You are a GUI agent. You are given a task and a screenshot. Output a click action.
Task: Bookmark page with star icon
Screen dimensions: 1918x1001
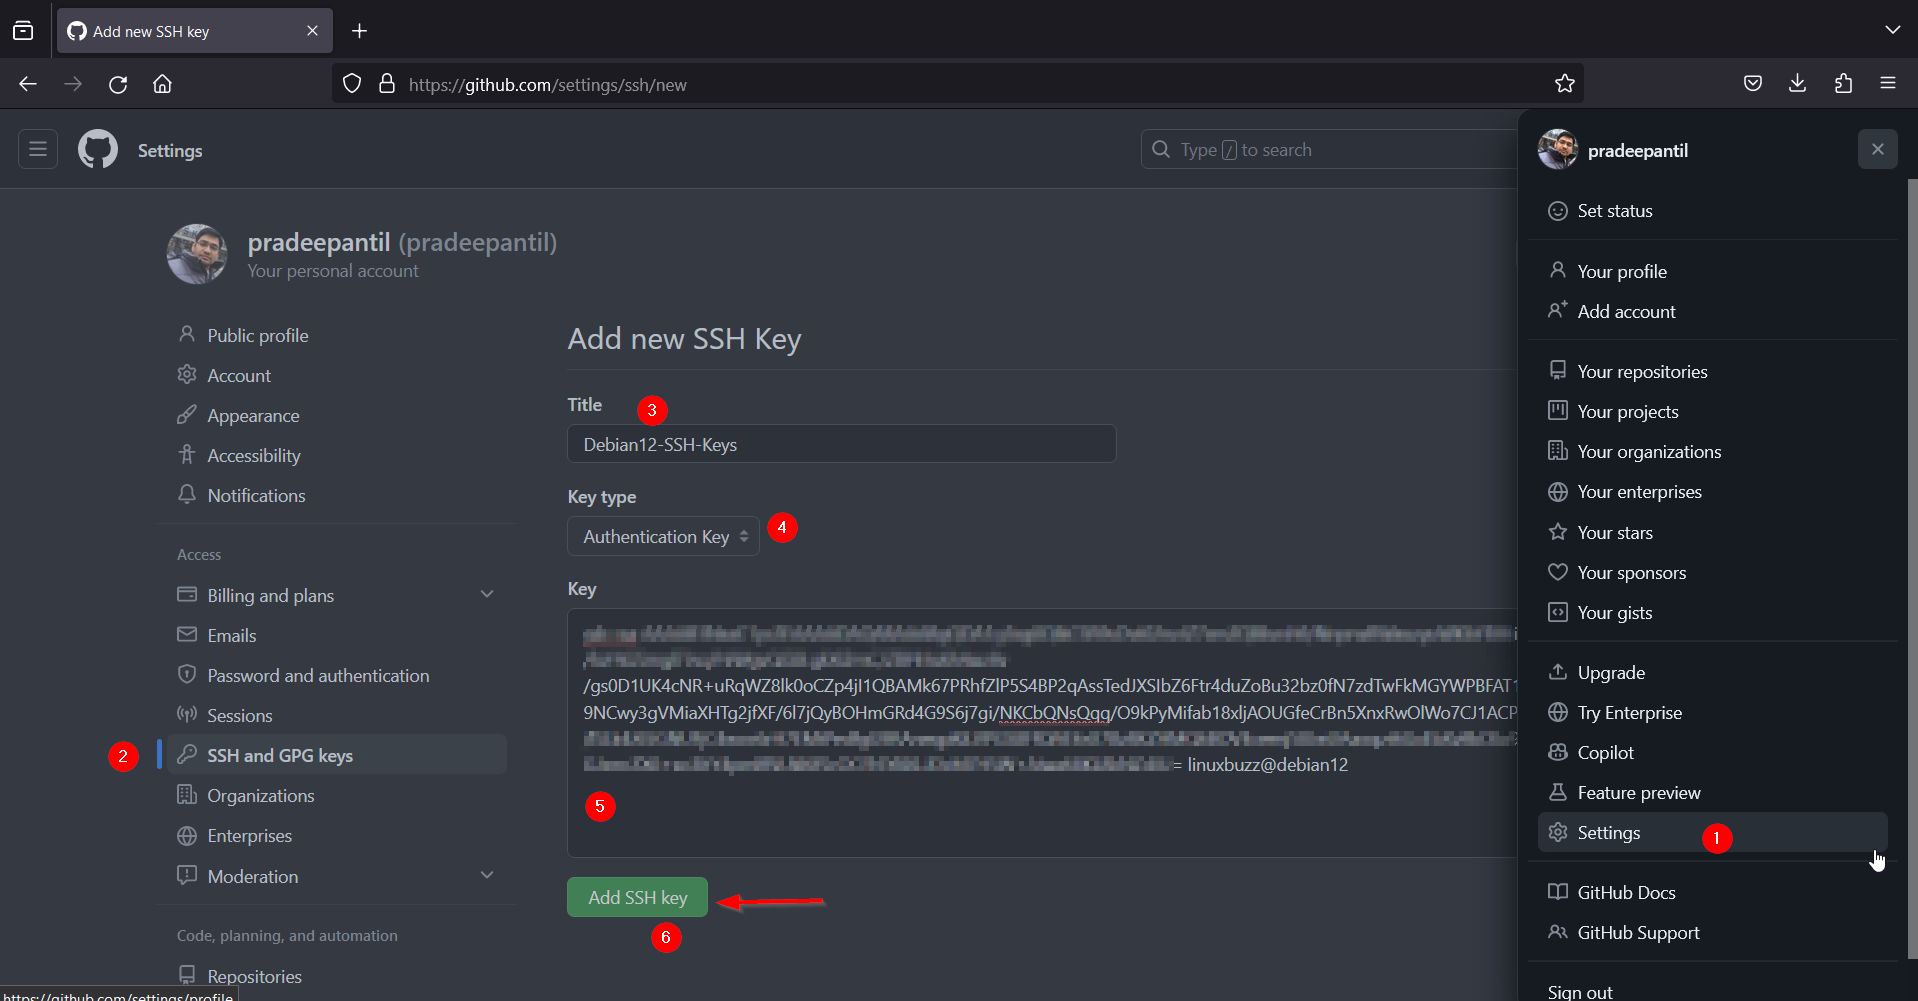1565,84
